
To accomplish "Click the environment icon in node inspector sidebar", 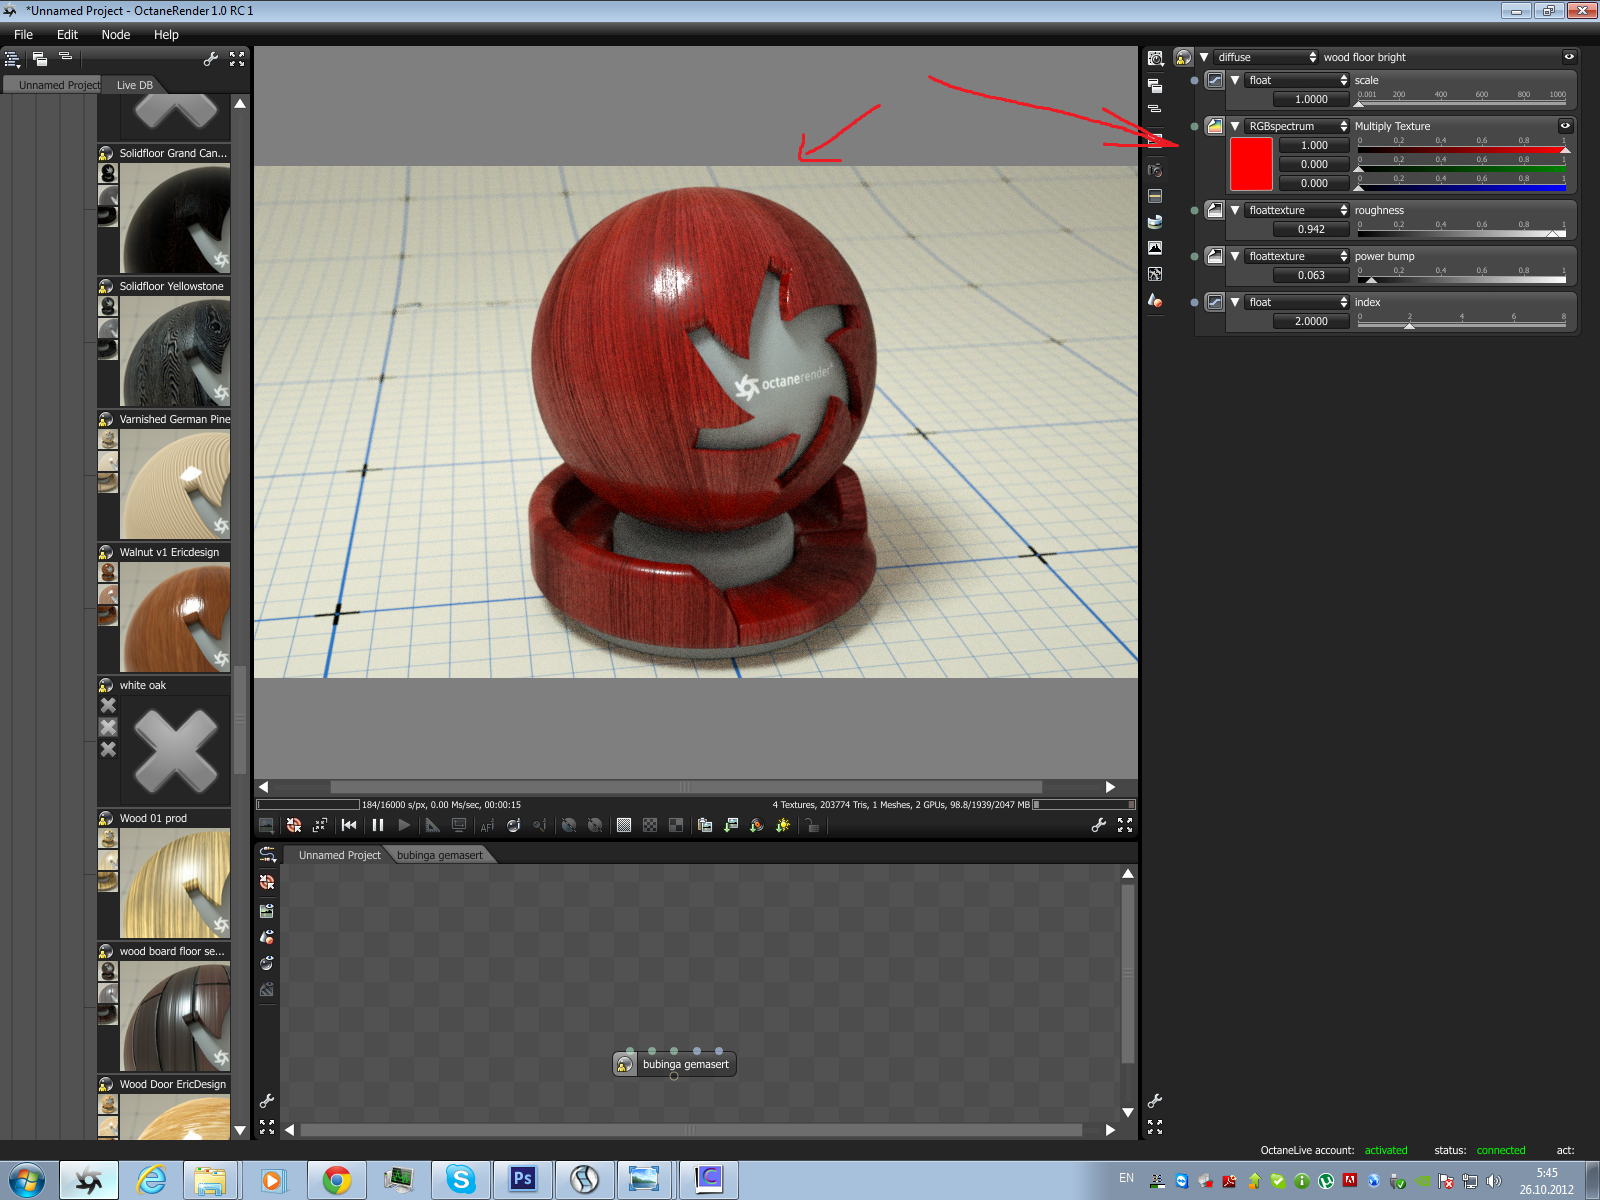I will click(x=1155, y=222).
